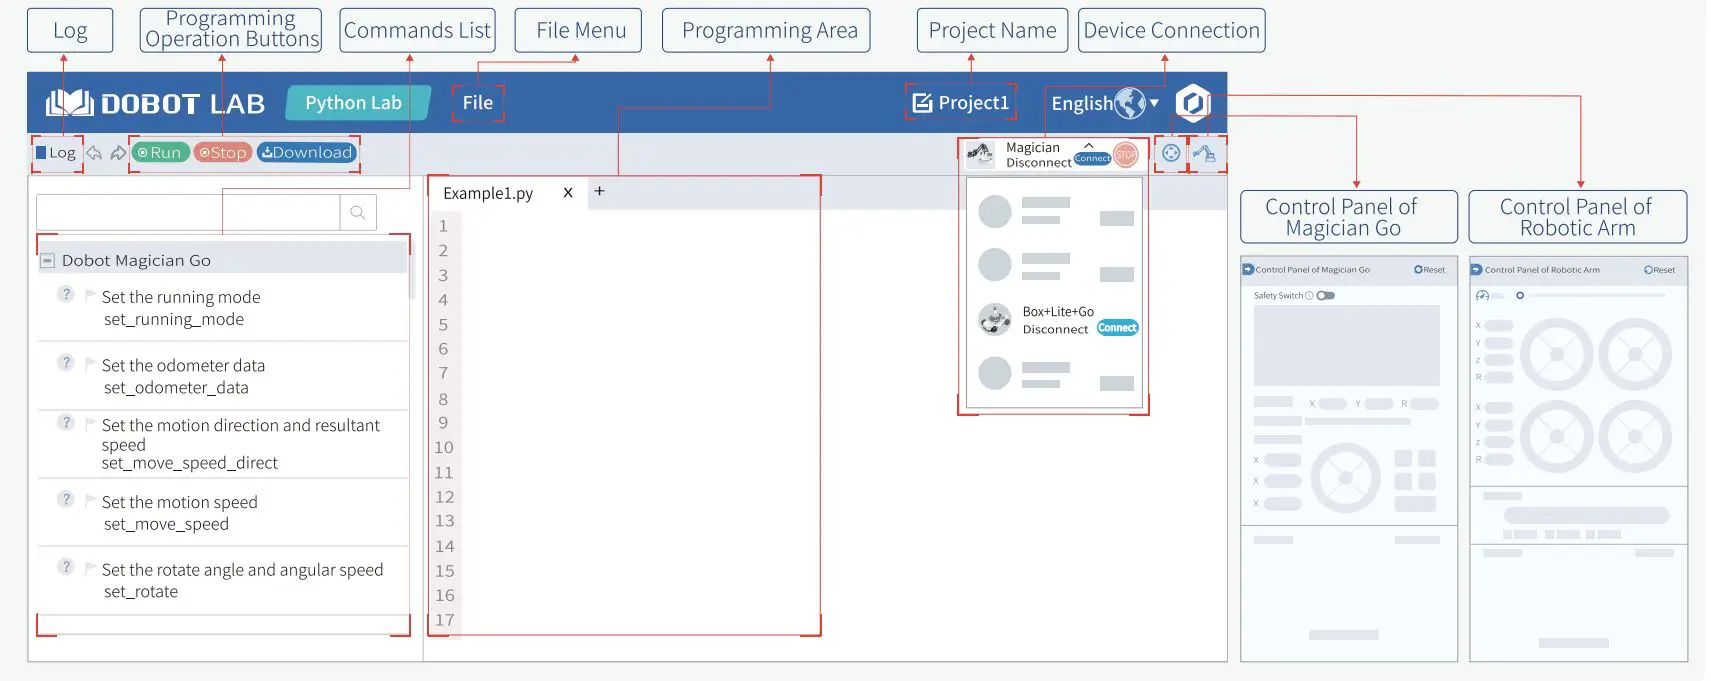The image size is (1711, 681).
Task: Collapse the Magician device list chevron
Action: (1089, 145)
